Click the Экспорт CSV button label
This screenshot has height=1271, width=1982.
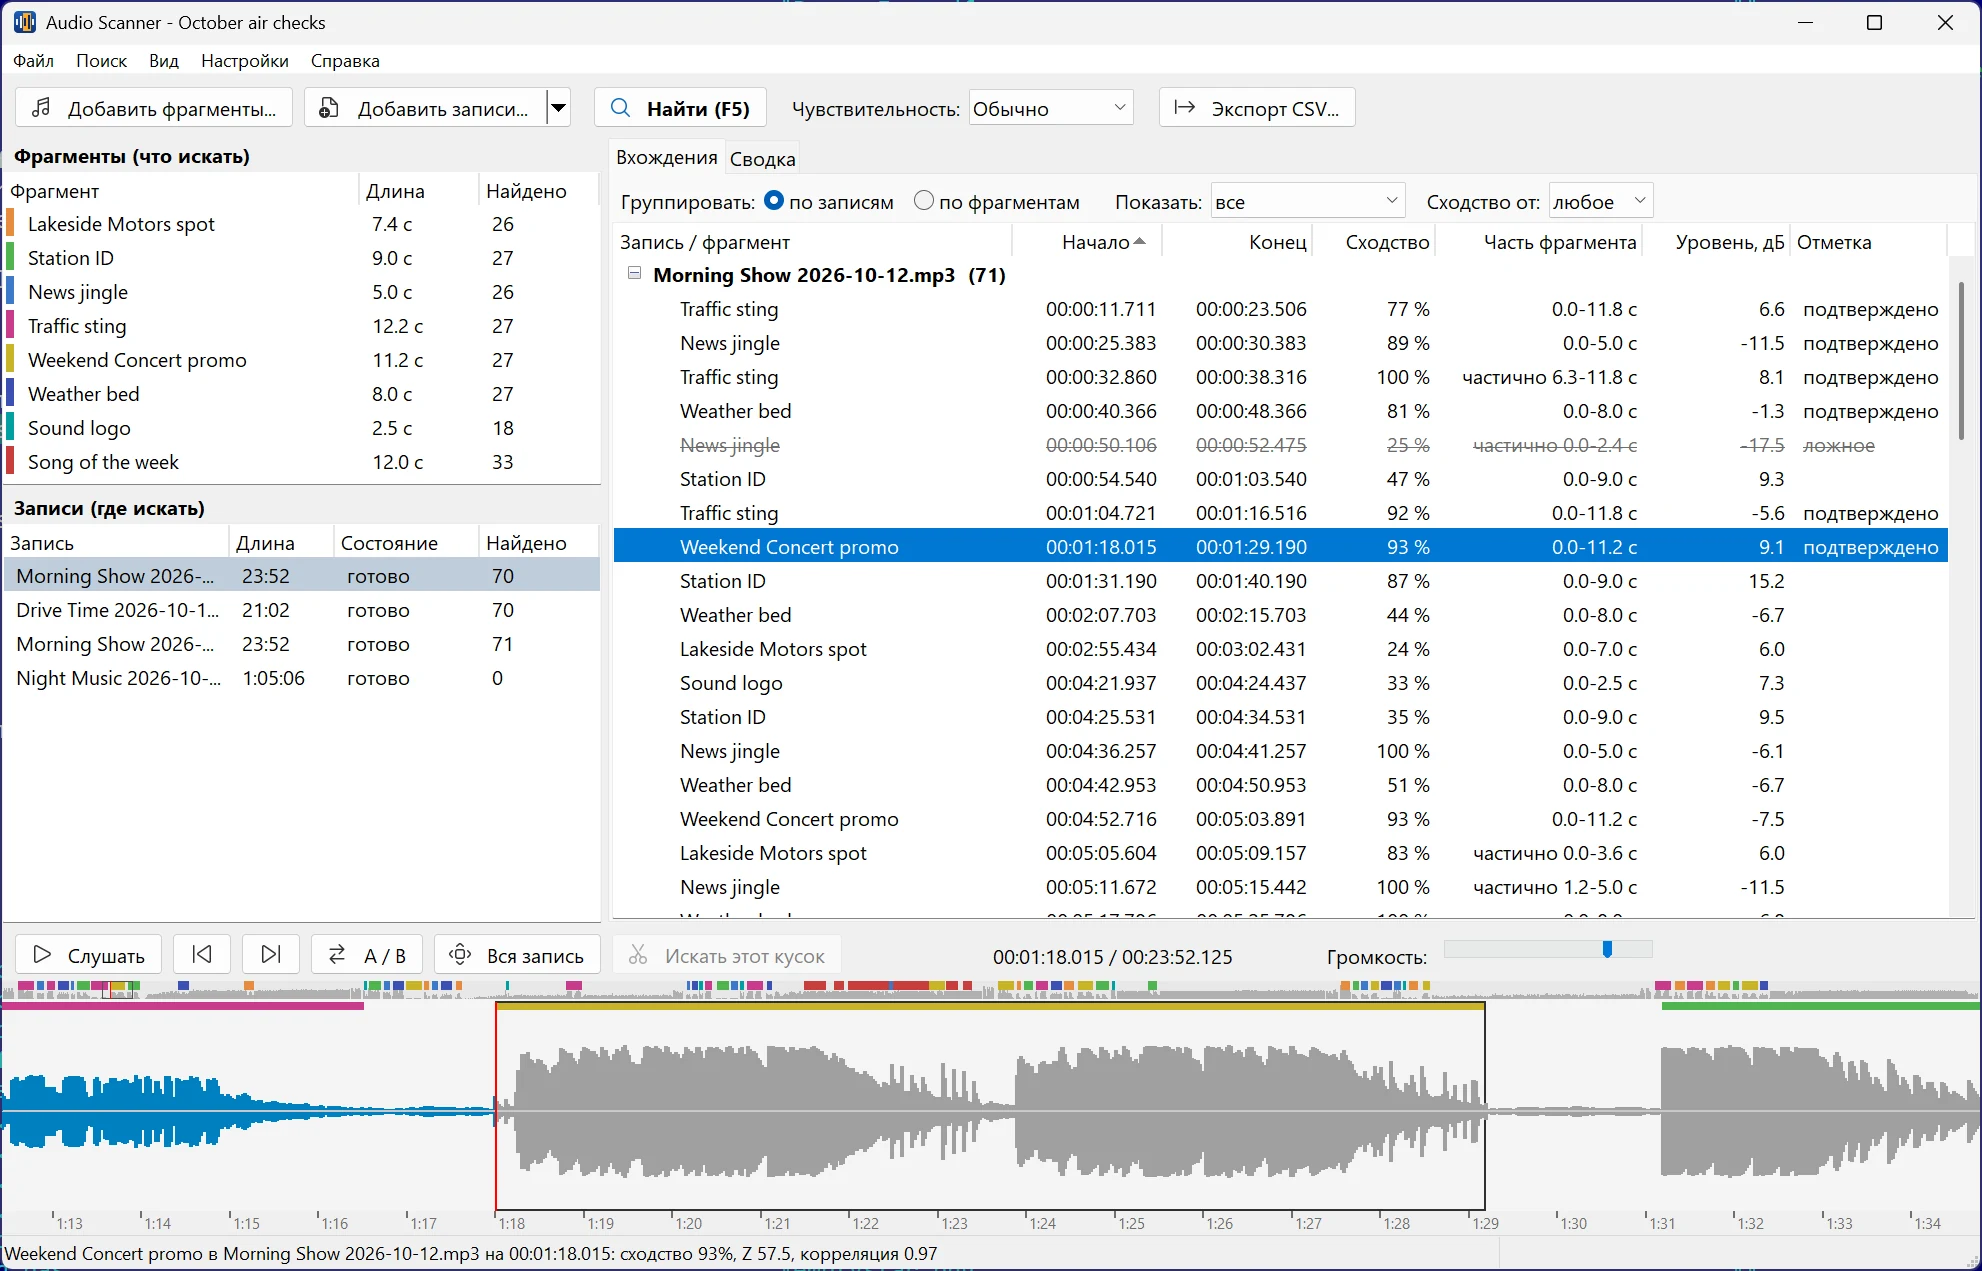pyautogui.click(x=1275, y=109)
